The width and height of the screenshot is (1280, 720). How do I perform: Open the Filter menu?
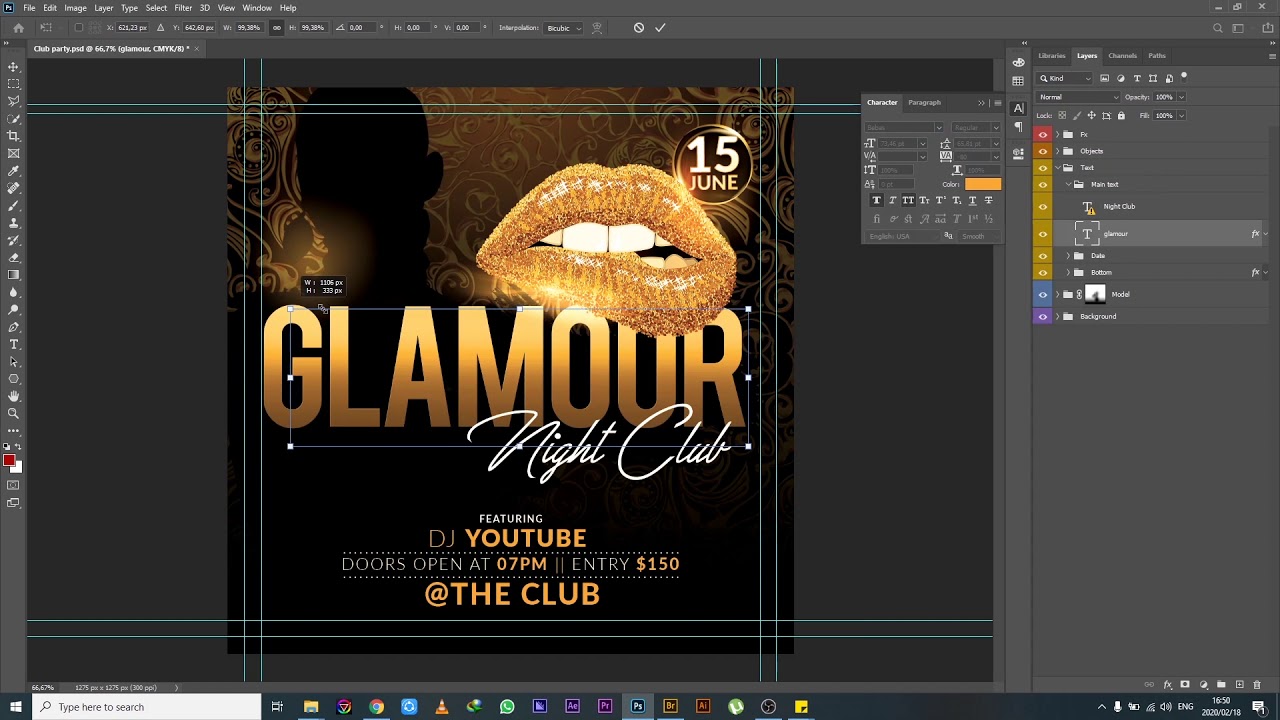coord(183,8)
